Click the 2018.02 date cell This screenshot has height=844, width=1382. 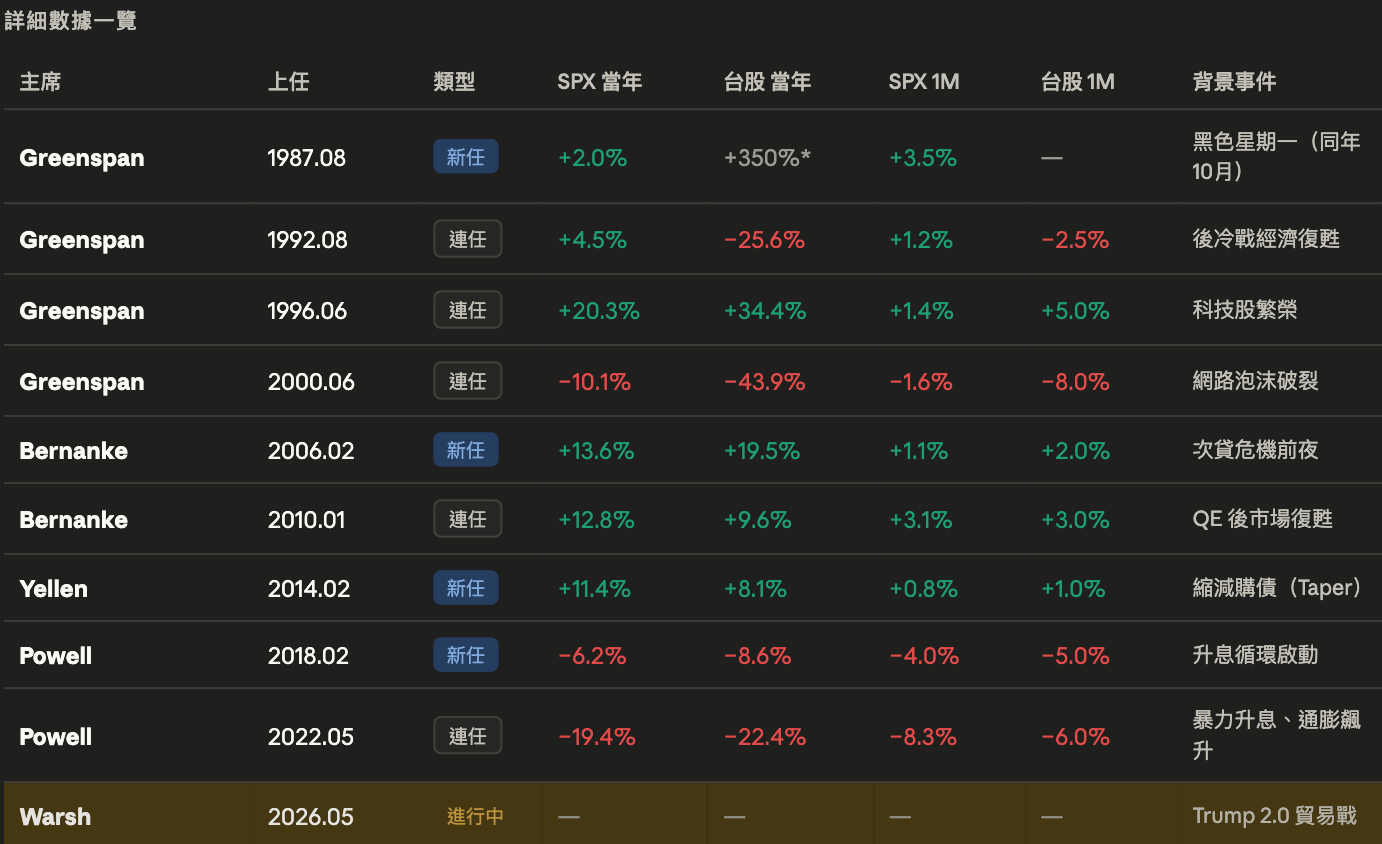[x=308, y=656]
